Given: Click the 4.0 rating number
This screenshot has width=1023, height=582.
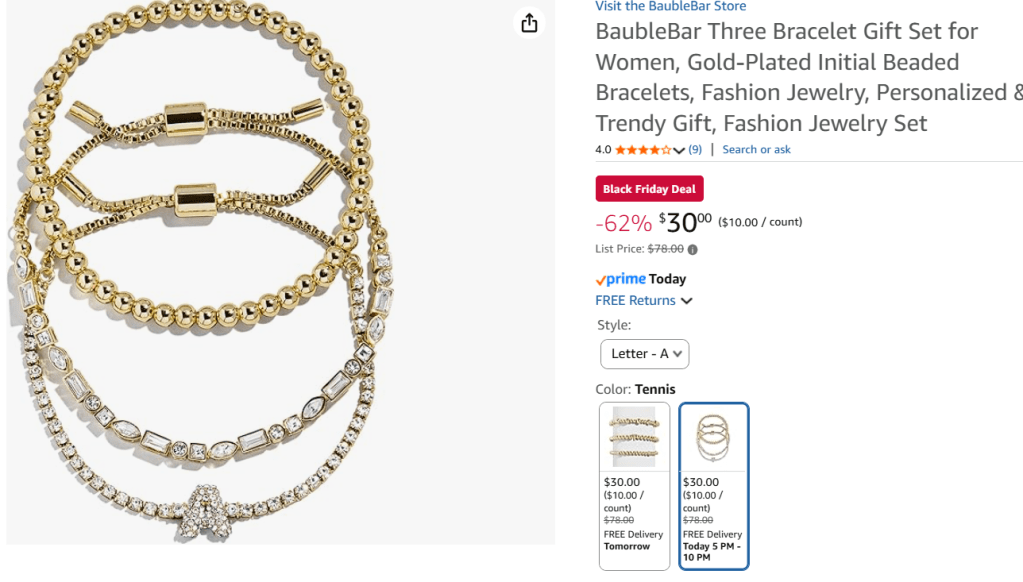Looking at the screenshot, I should click(x=603, y=150).
